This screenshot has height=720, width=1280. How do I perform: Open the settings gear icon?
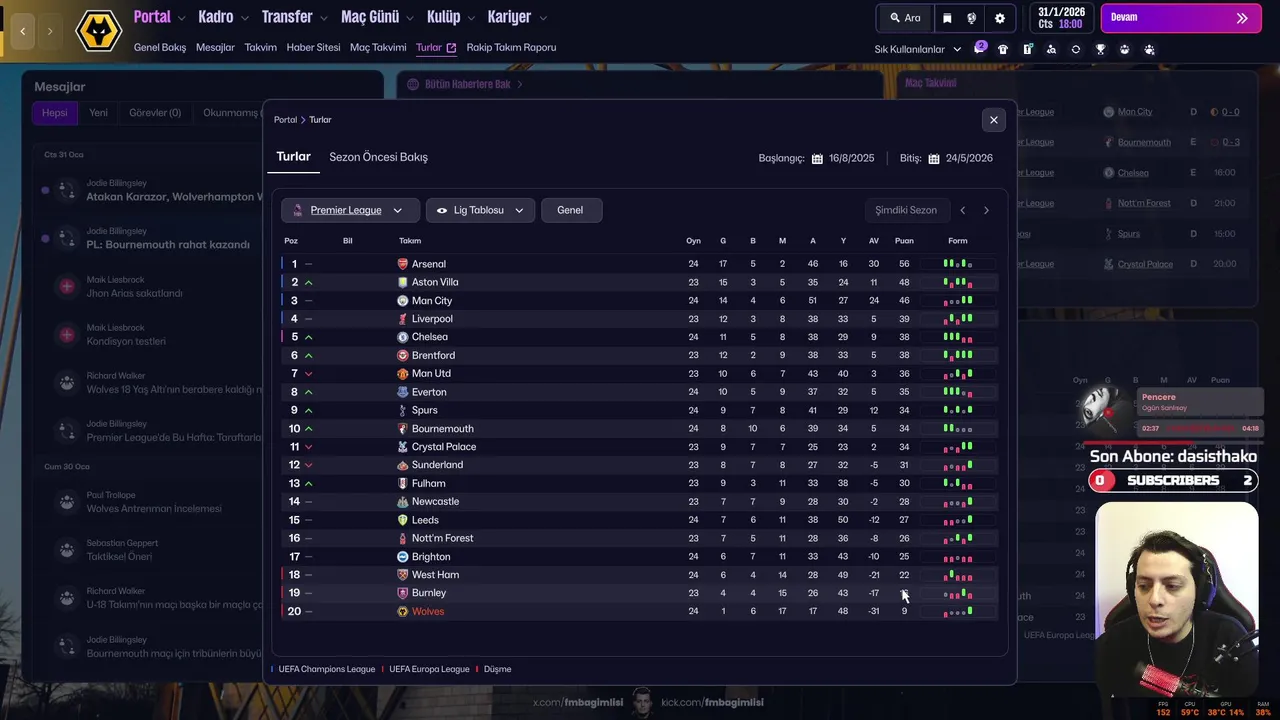point(999,18)
